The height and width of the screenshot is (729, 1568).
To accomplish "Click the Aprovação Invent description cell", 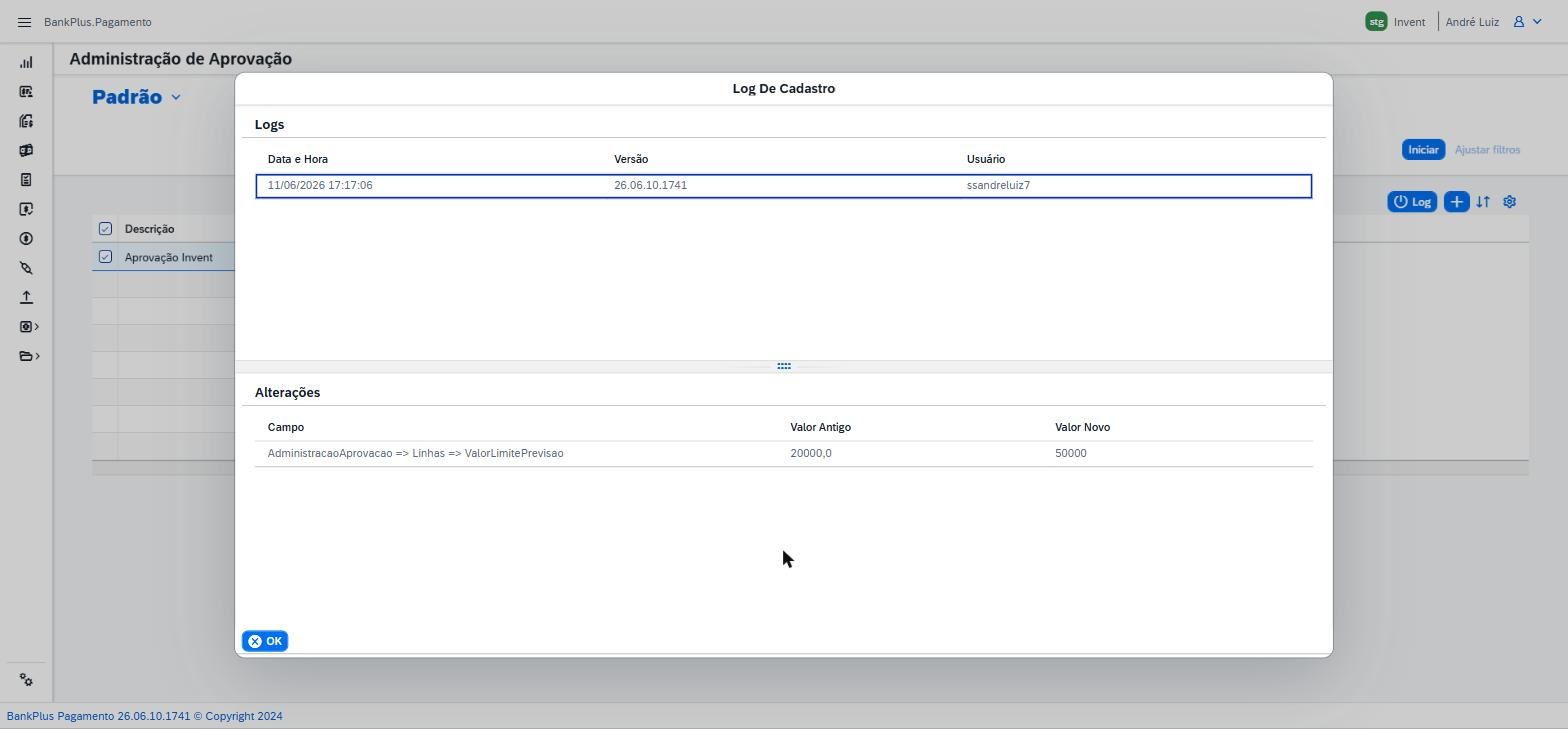I will [169, 258].
